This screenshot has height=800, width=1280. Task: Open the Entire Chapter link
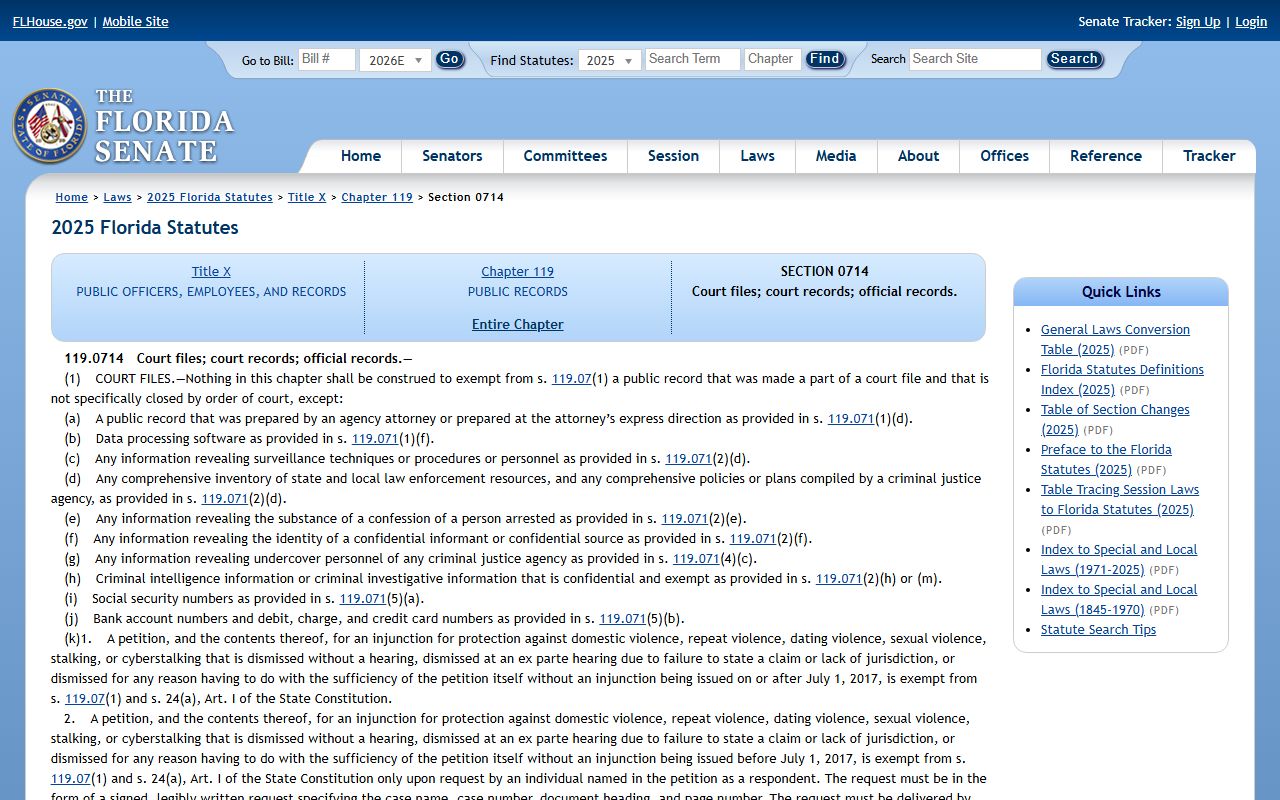(x=517, y=324)
